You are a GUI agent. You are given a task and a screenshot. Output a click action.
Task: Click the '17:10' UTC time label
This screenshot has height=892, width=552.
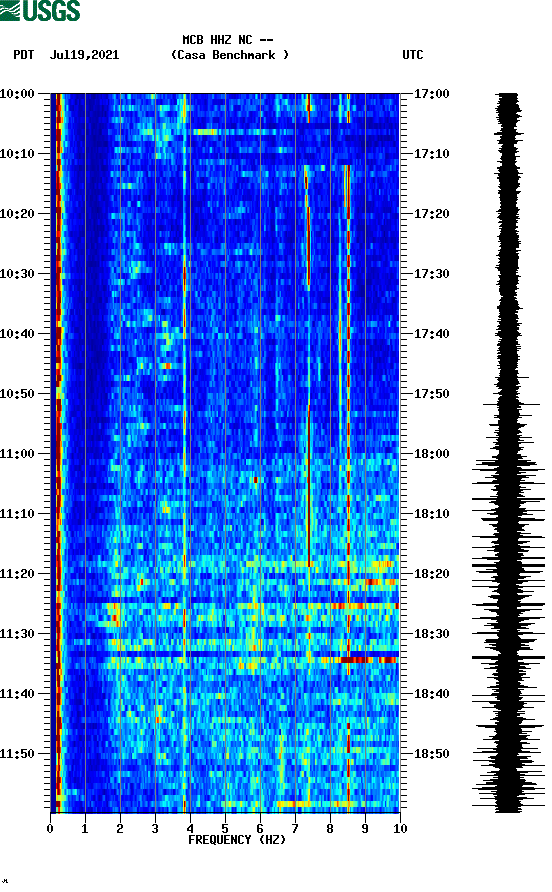click(431, 154)
